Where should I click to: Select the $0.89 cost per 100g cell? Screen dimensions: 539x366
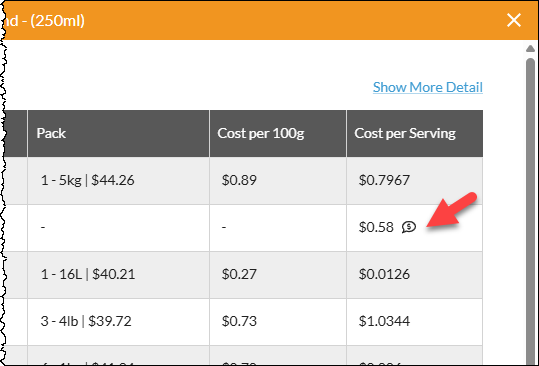point(278,181)
